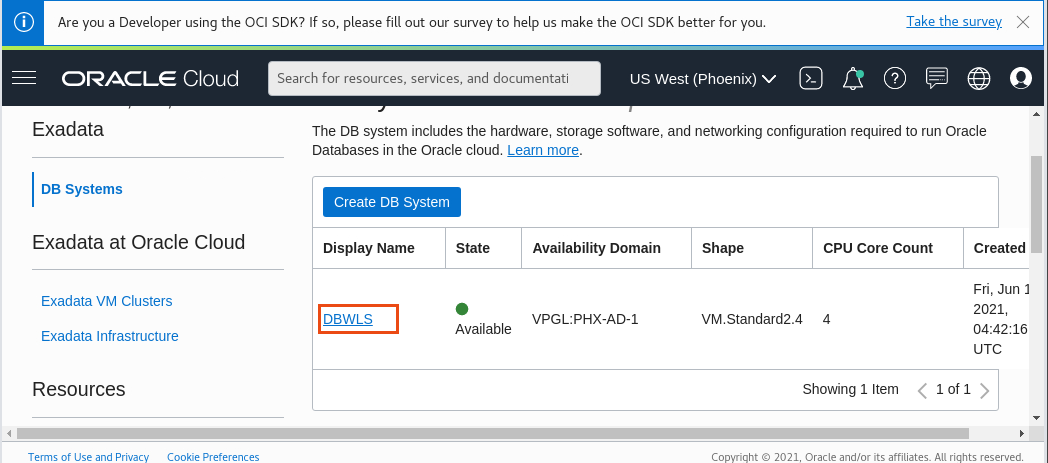Open Exadata VM Clusters in sidebar
Viewport: 1048px width, 463px height.
click(106, 301)
